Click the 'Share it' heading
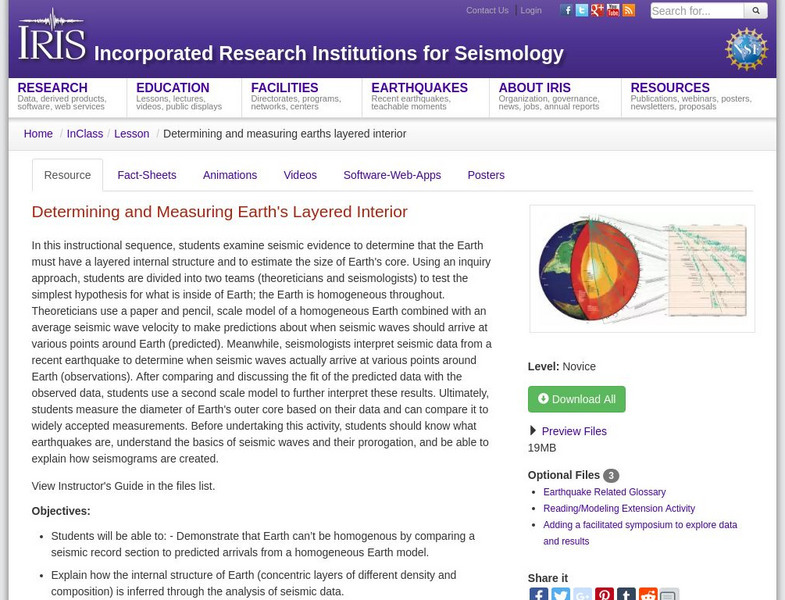 point(548,578)
